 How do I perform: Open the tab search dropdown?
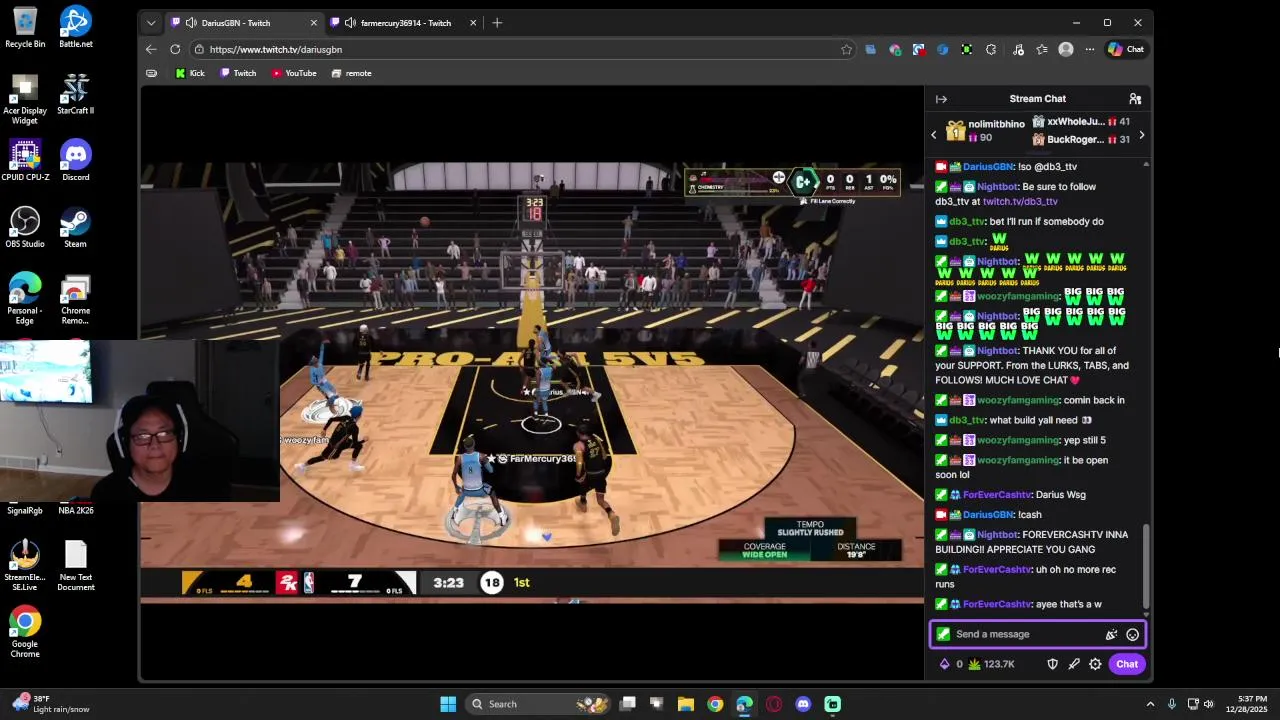coord(151,23)
